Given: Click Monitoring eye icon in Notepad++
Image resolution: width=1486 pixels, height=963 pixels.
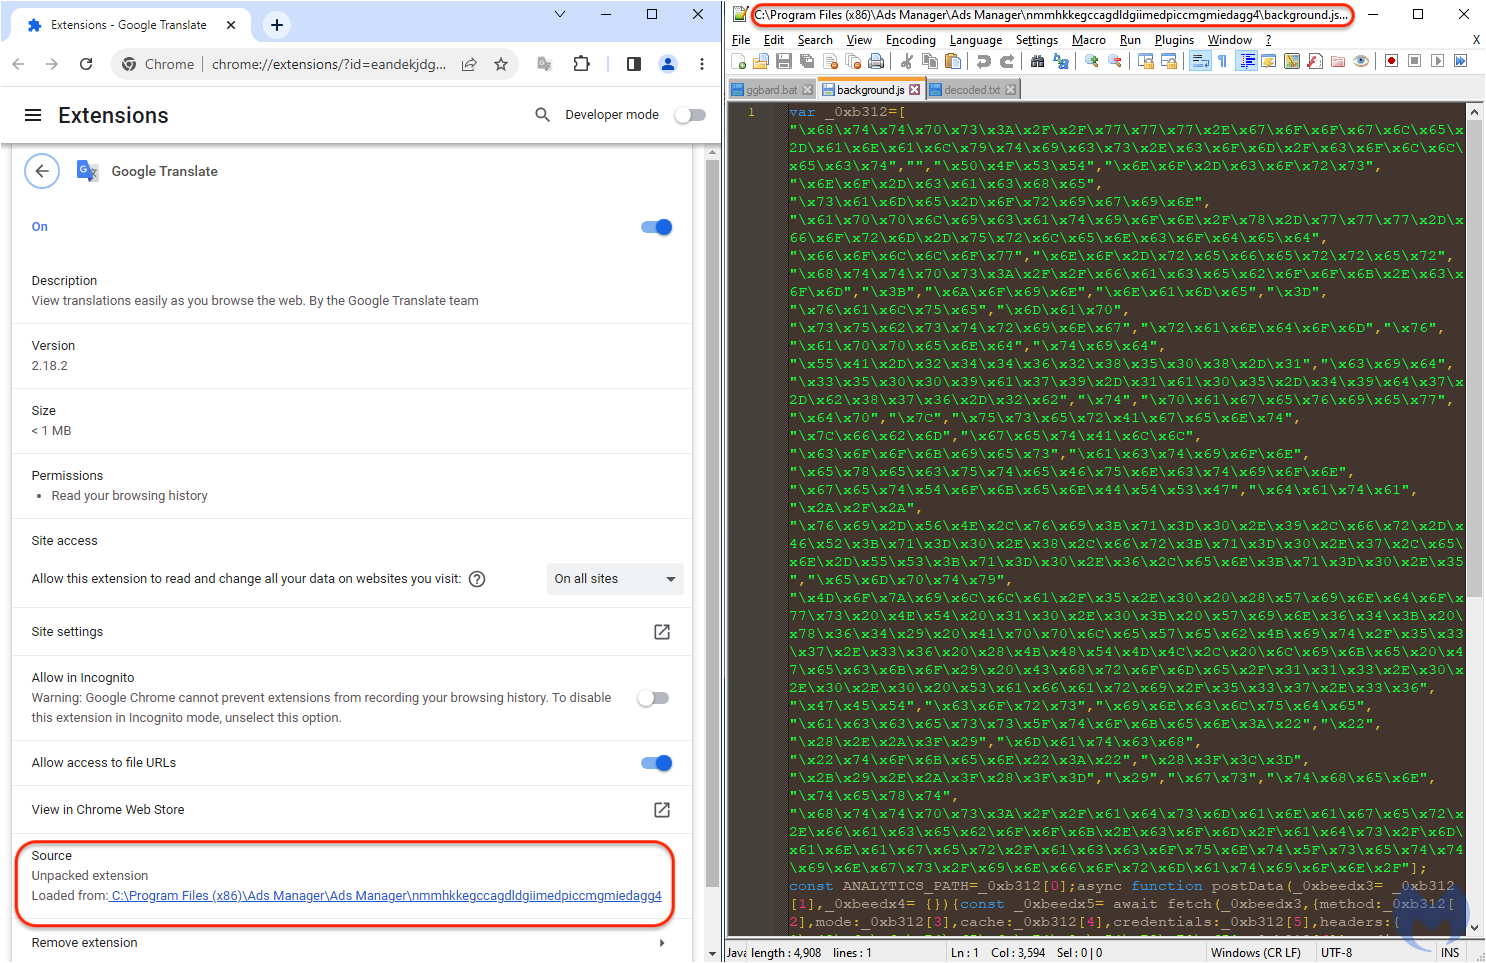Looking at the screenshot, I should [x=1361, y=61].
